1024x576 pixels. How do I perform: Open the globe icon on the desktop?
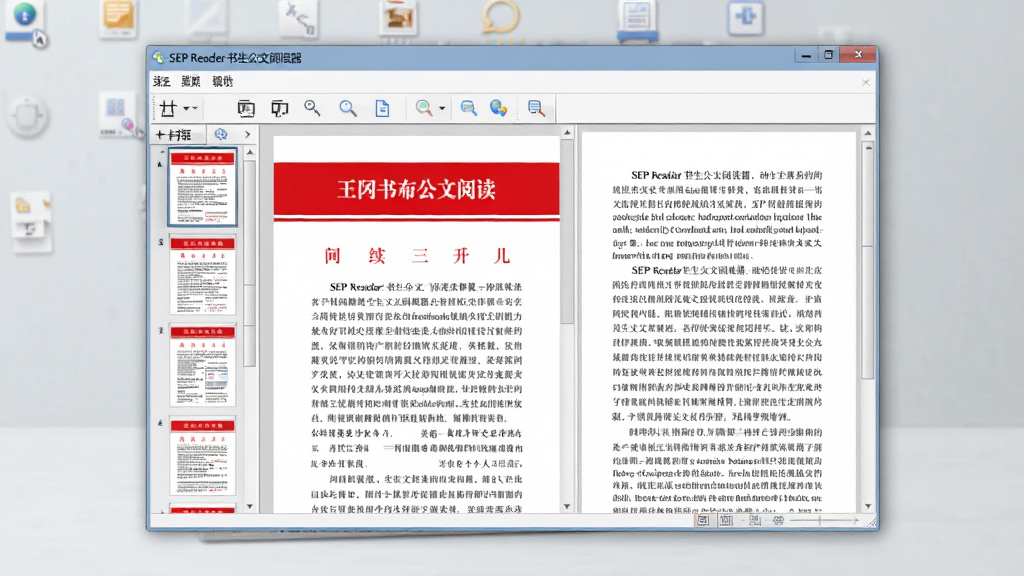[25, 16]
